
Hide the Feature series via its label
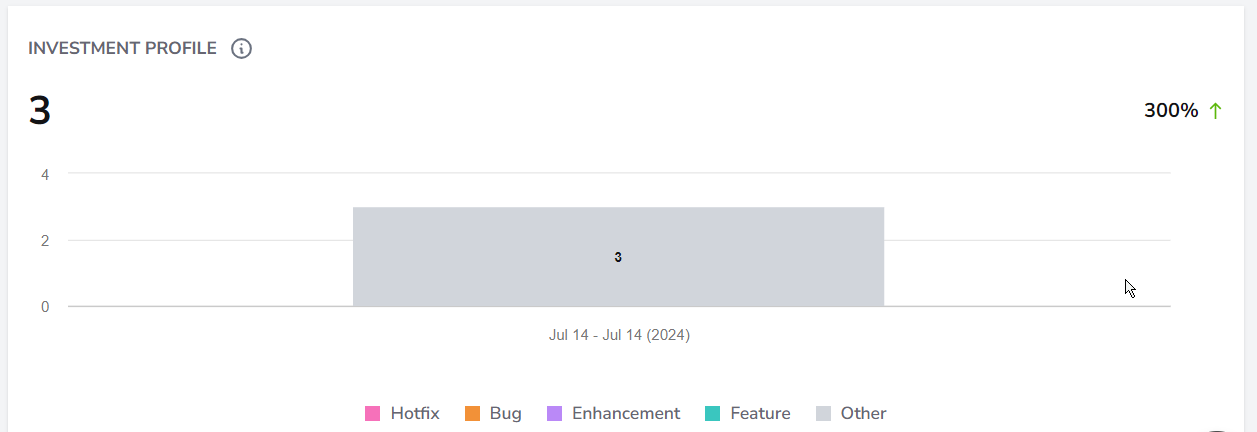click(760, 413)
